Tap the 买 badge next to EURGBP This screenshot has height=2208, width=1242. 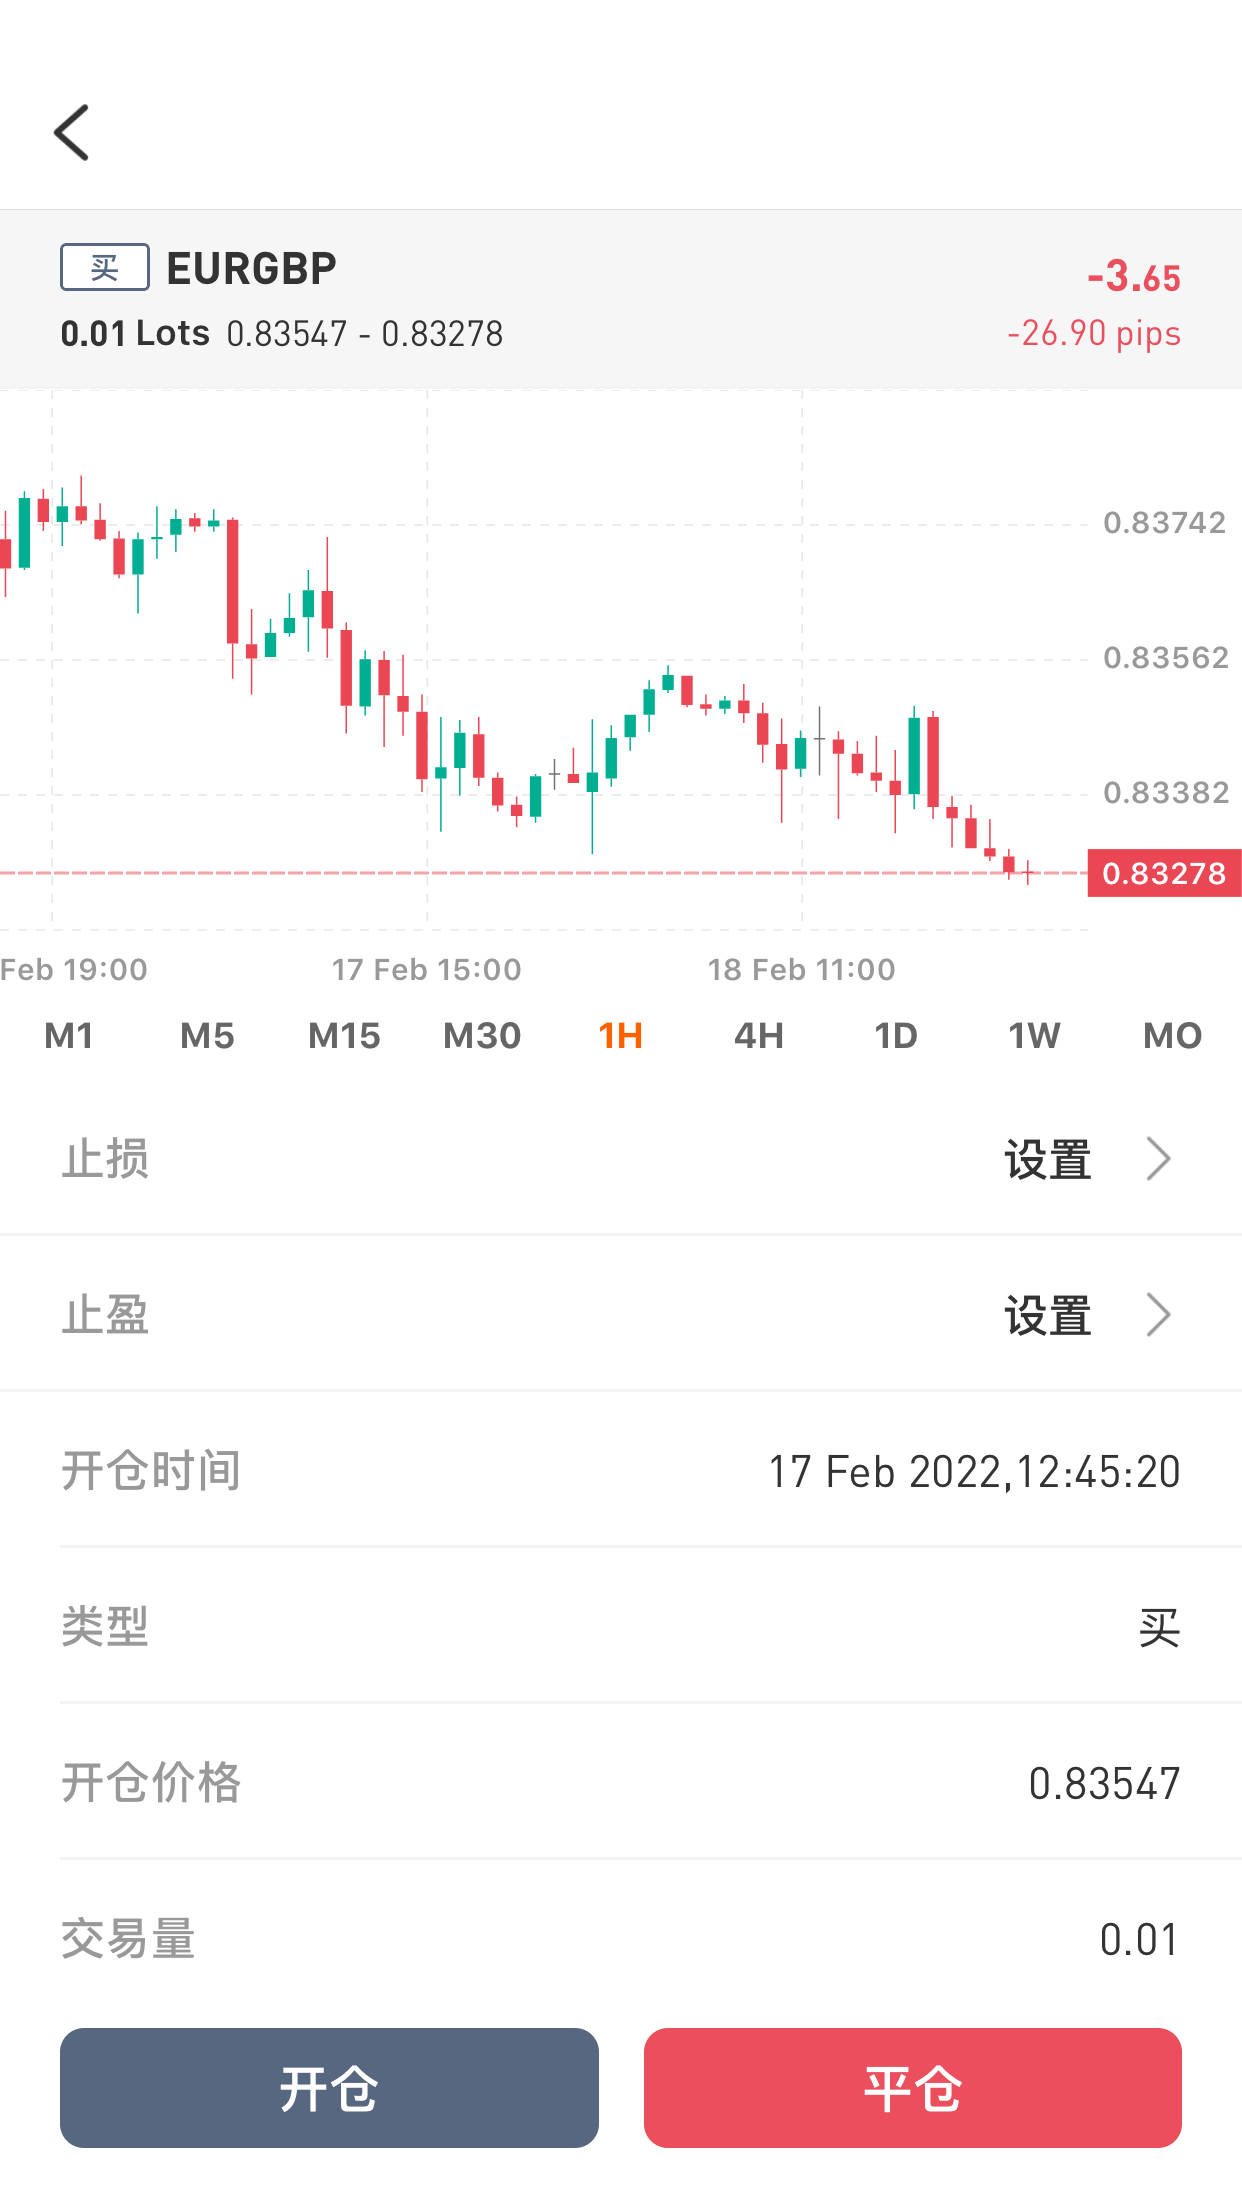click(105, 267)
